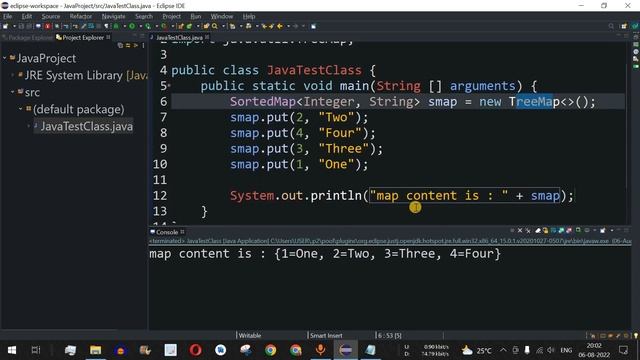This screenshot has height=360, width=640.
Task: Click the console output line
Action: 325,254
